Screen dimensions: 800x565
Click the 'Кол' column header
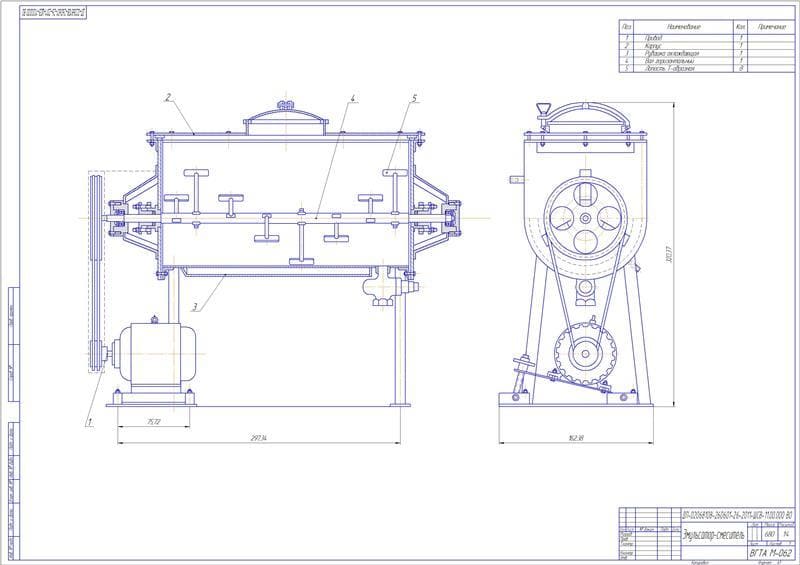pyautogui.click(x=741, y=27)
